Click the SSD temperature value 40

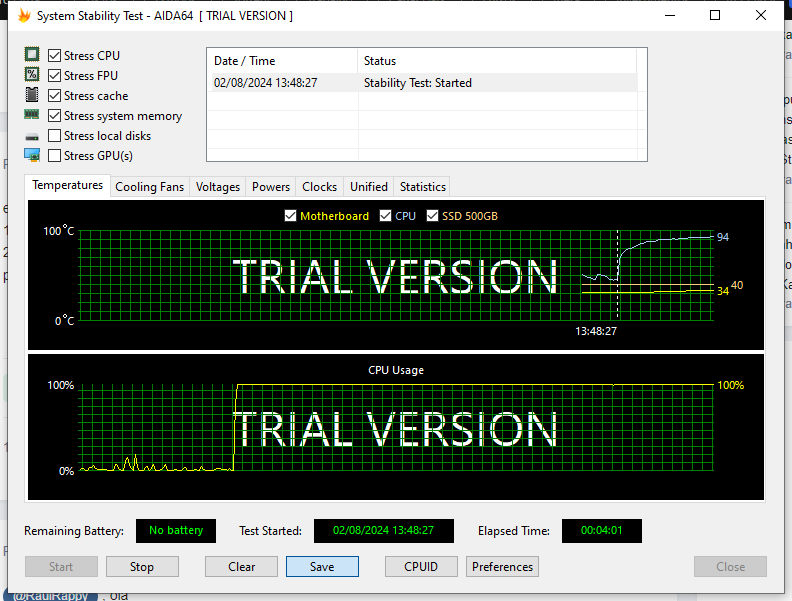[x=737, y=285]
